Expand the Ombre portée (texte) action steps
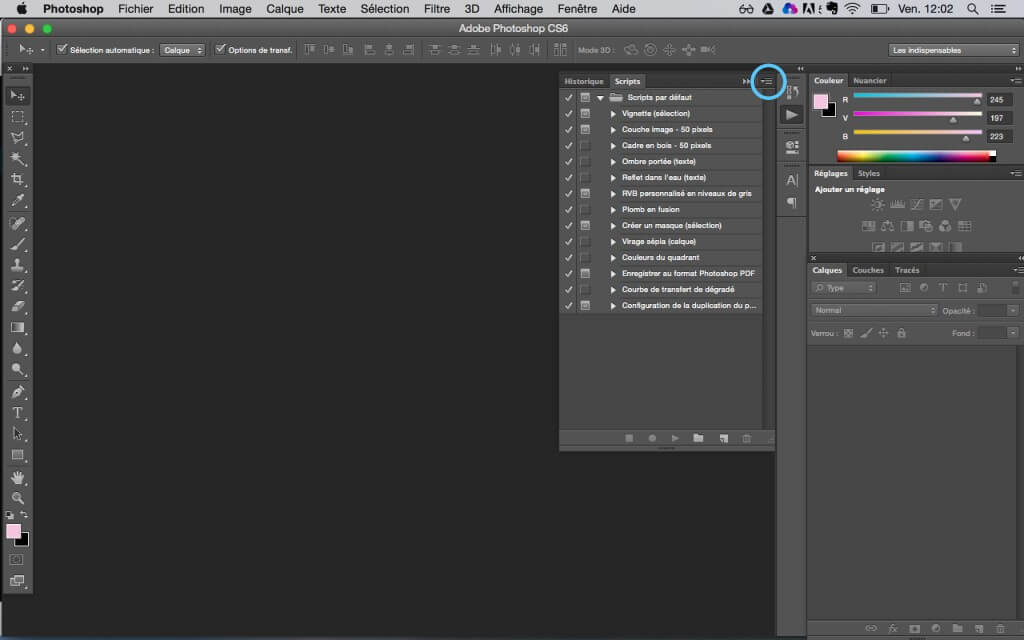Viewport: 1024px width, 640px height. (612, 161)
